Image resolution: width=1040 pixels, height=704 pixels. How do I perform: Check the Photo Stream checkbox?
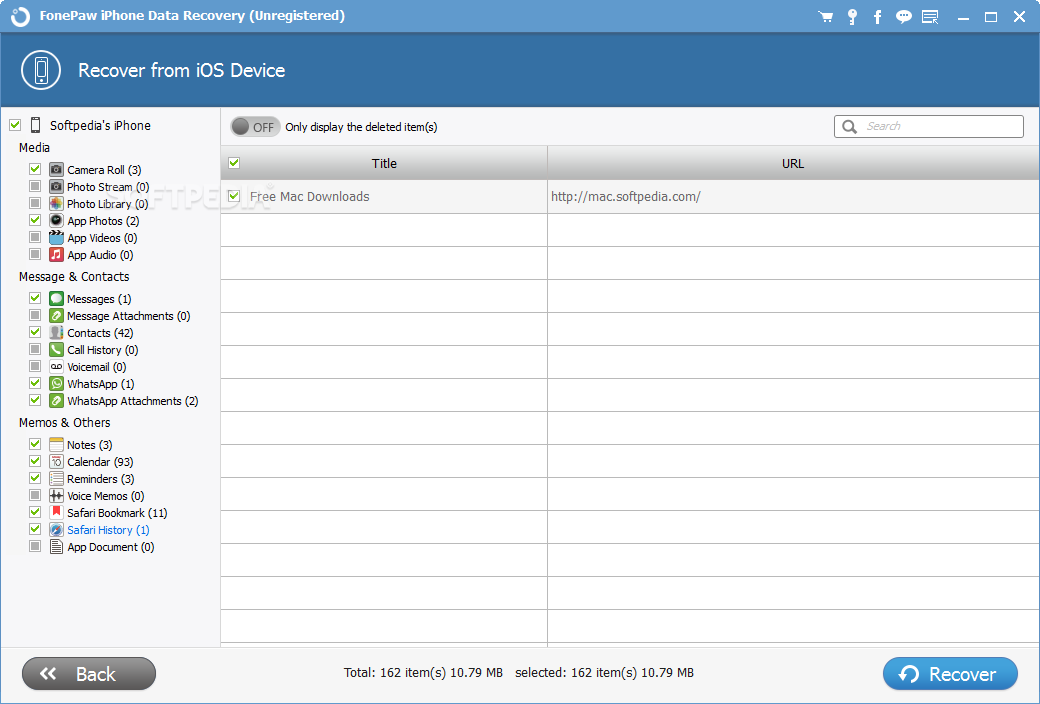tap(35, 186)
